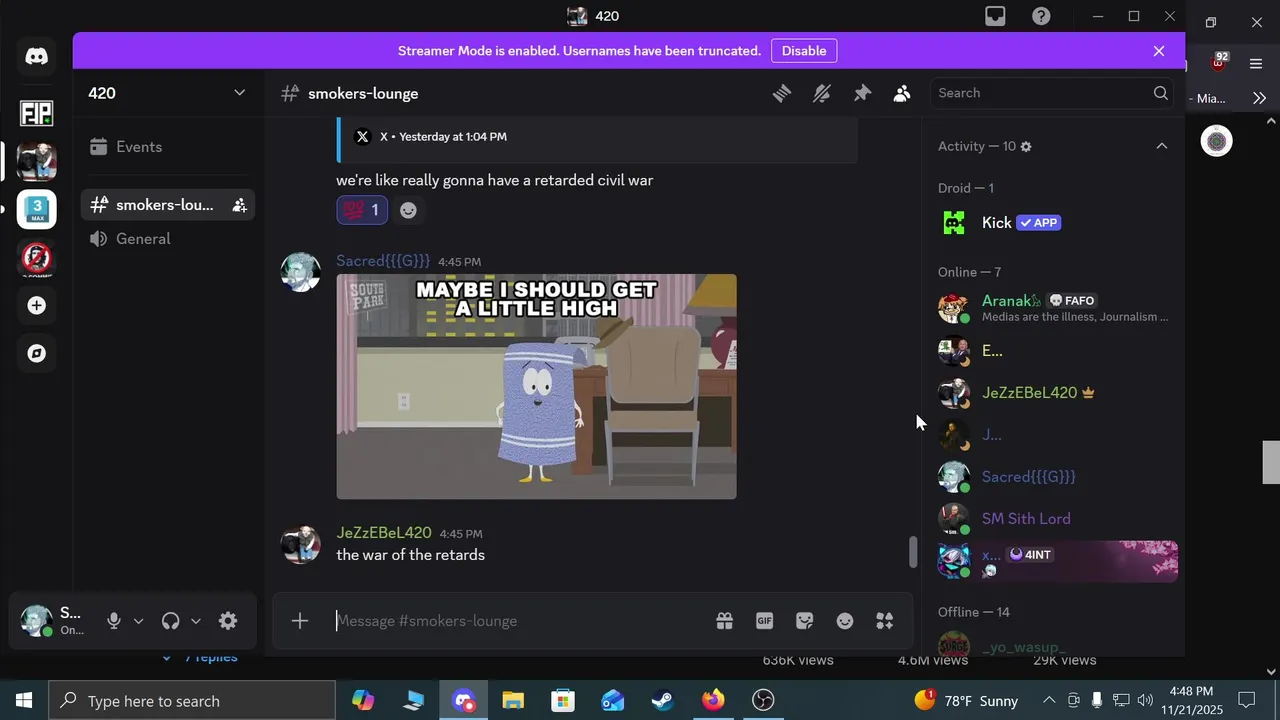Open OBS Studio from the taskbar
The image size is (1280, 720).
pos(763,701)
